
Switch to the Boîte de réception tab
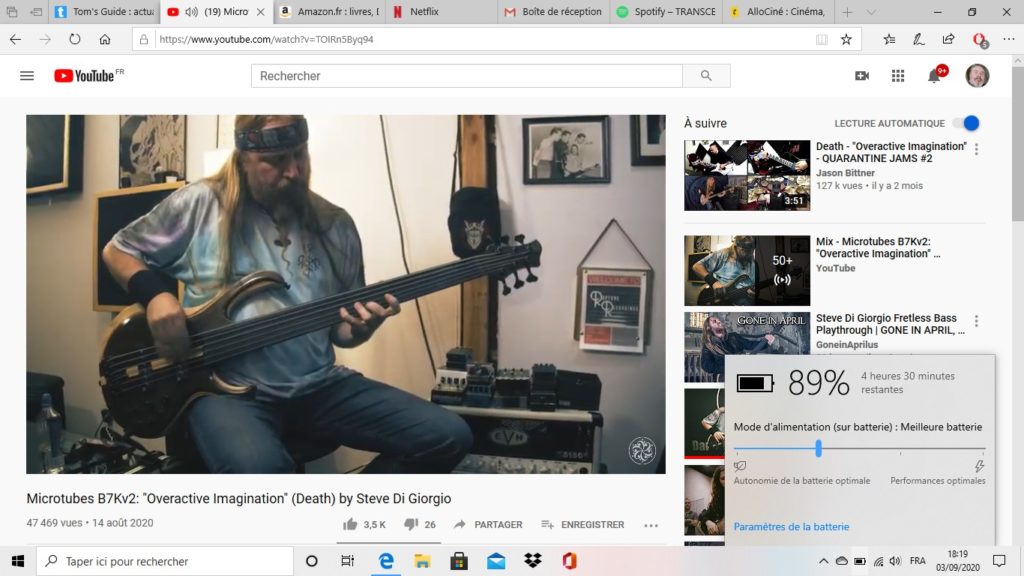point(554,12)
